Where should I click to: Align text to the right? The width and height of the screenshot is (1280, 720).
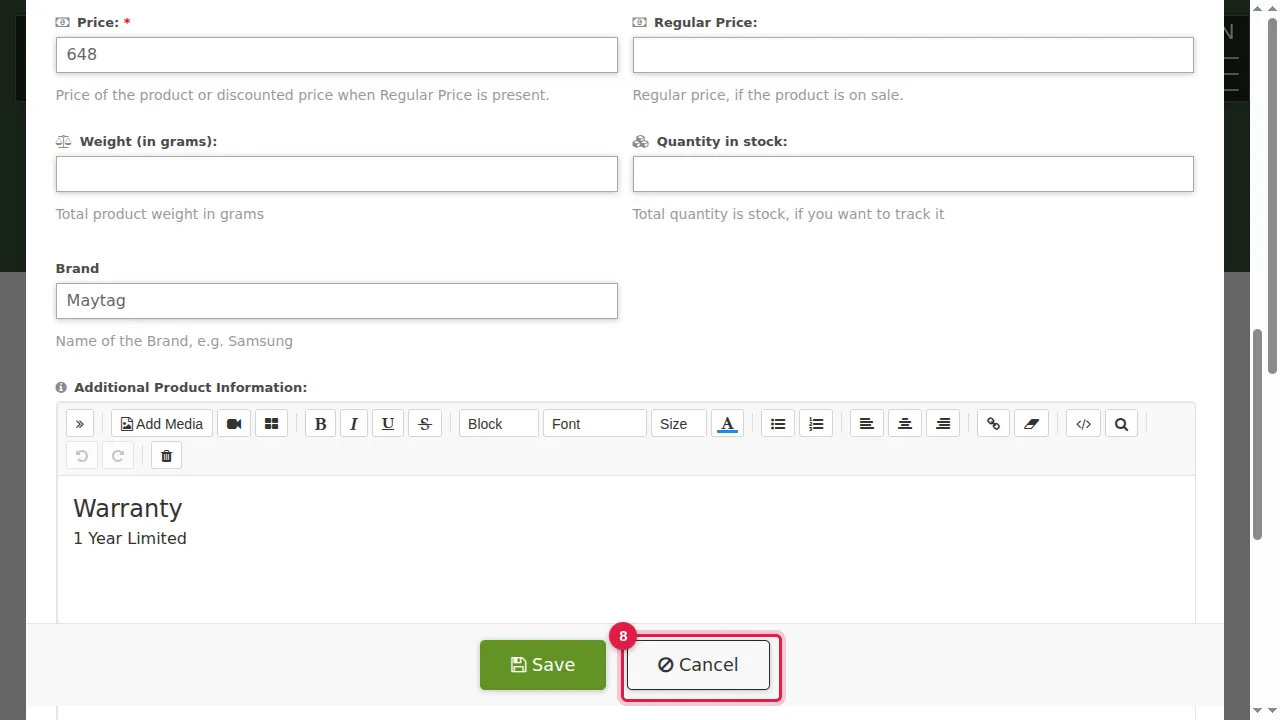coord(943,424)
